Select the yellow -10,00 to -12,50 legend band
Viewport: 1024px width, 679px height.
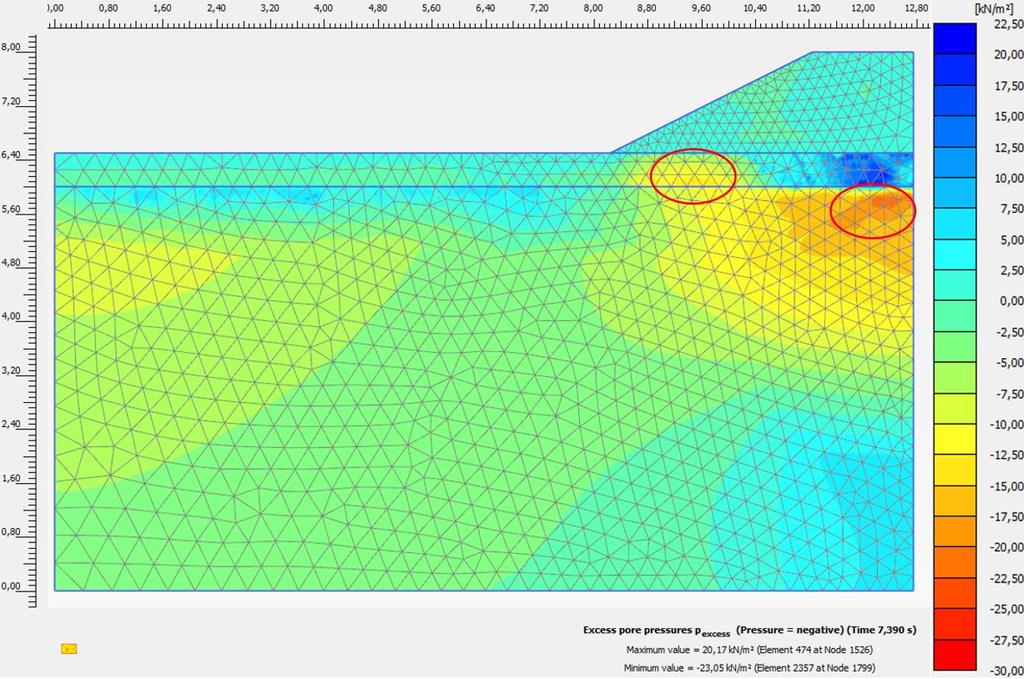[954, 439]
